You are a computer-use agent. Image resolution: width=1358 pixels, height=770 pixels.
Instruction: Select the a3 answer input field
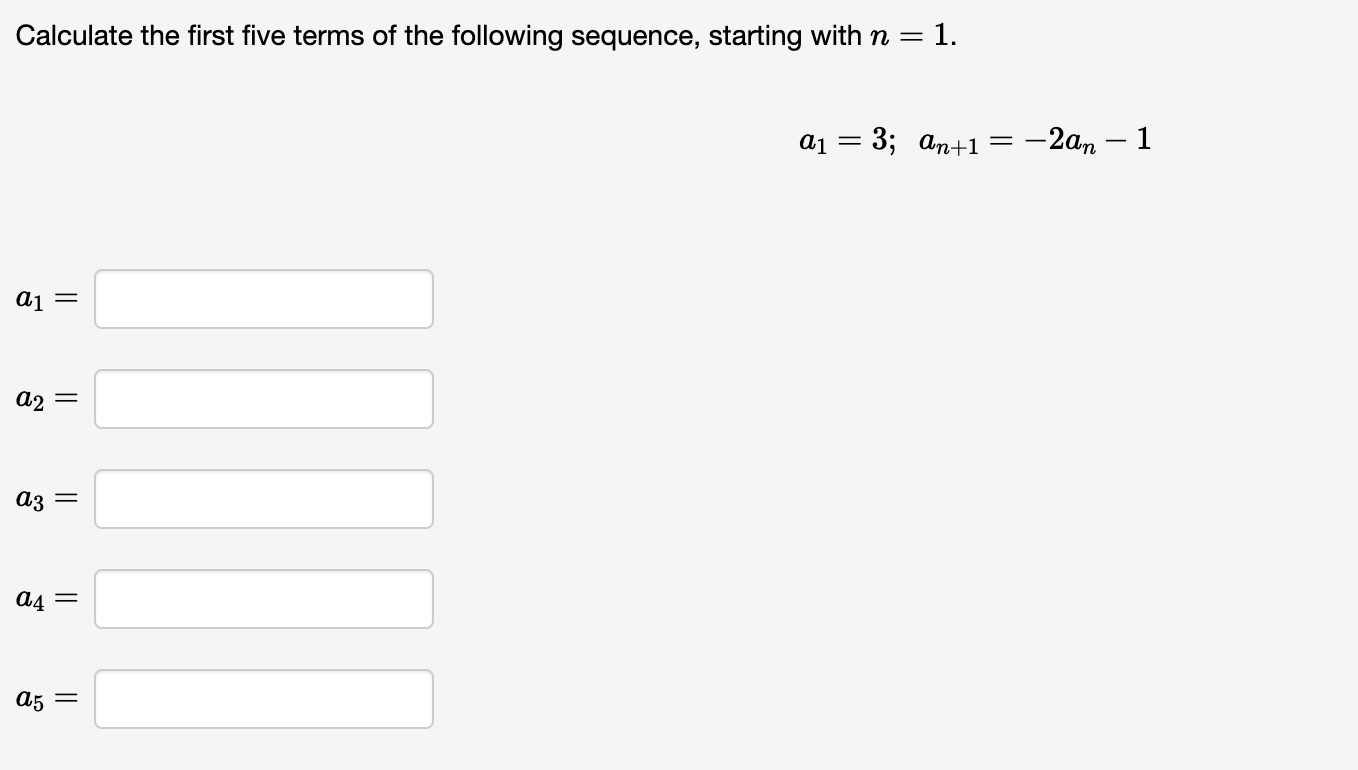coord(264,499)
